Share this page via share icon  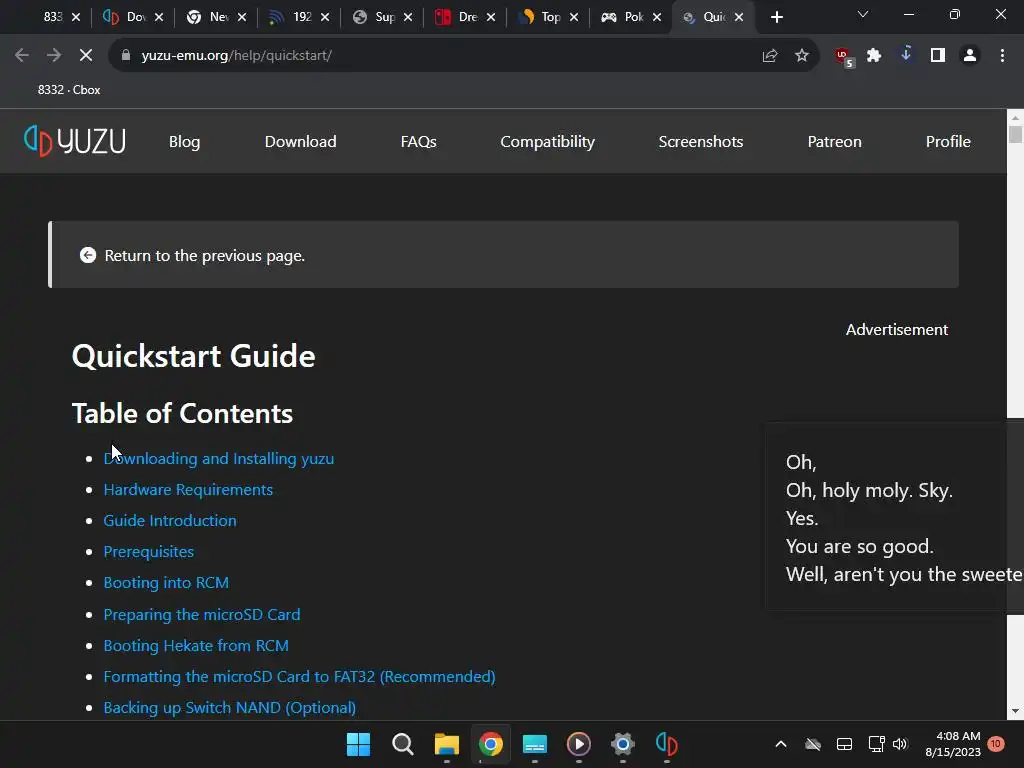(x=770, y=56)
